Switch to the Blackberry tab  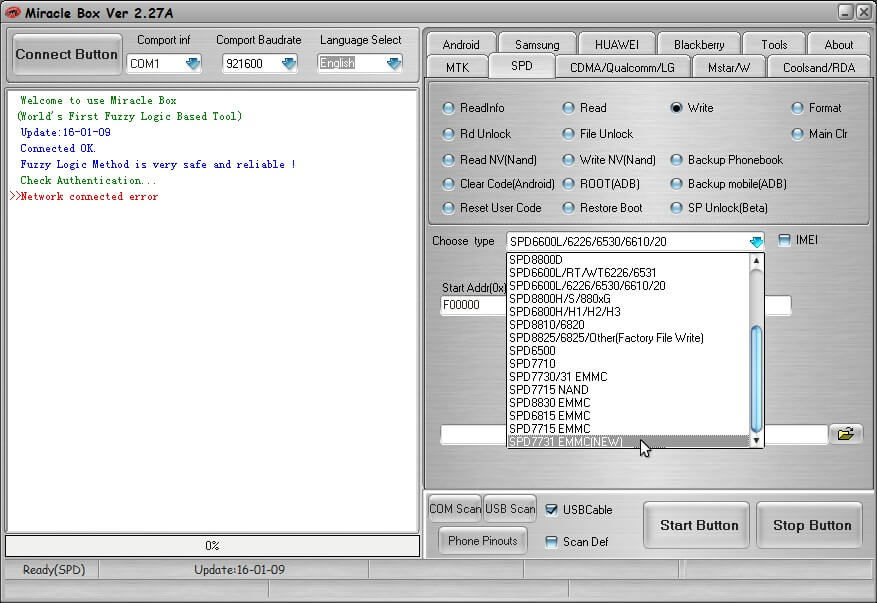tap(699, 44)
